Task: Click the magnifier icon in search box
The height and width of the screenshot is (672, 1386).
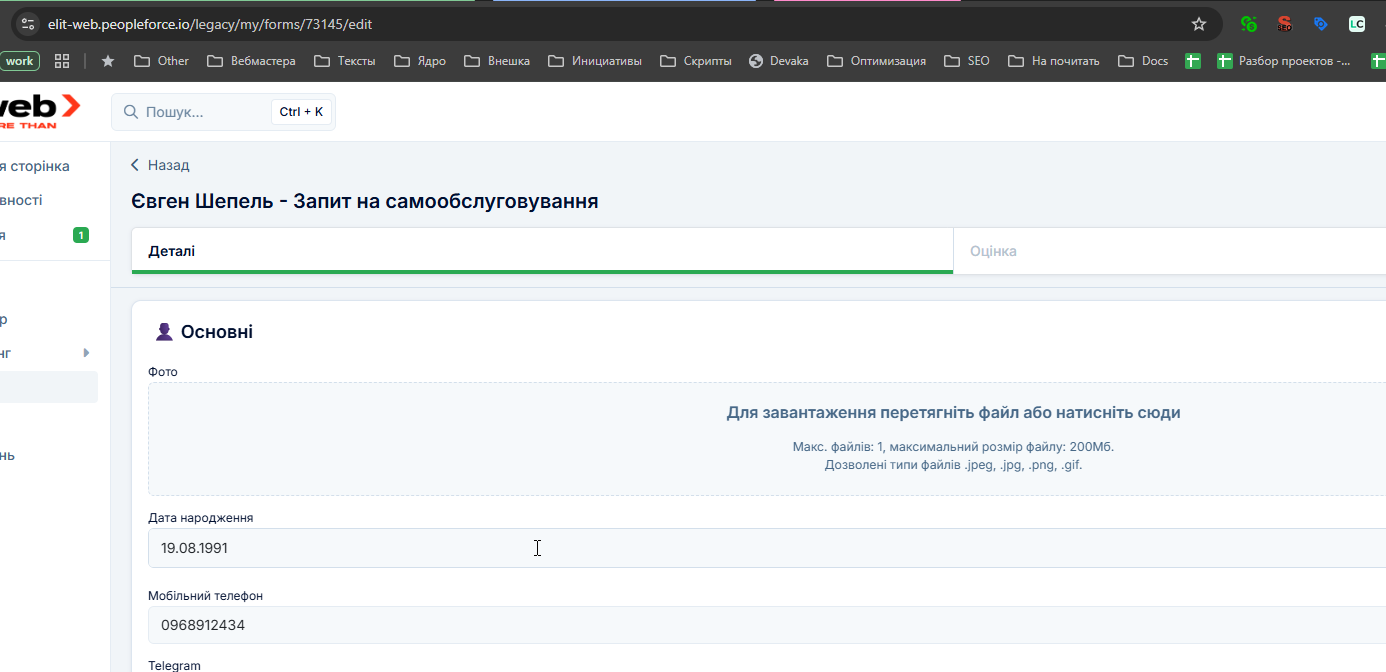Action: (130, 112)
